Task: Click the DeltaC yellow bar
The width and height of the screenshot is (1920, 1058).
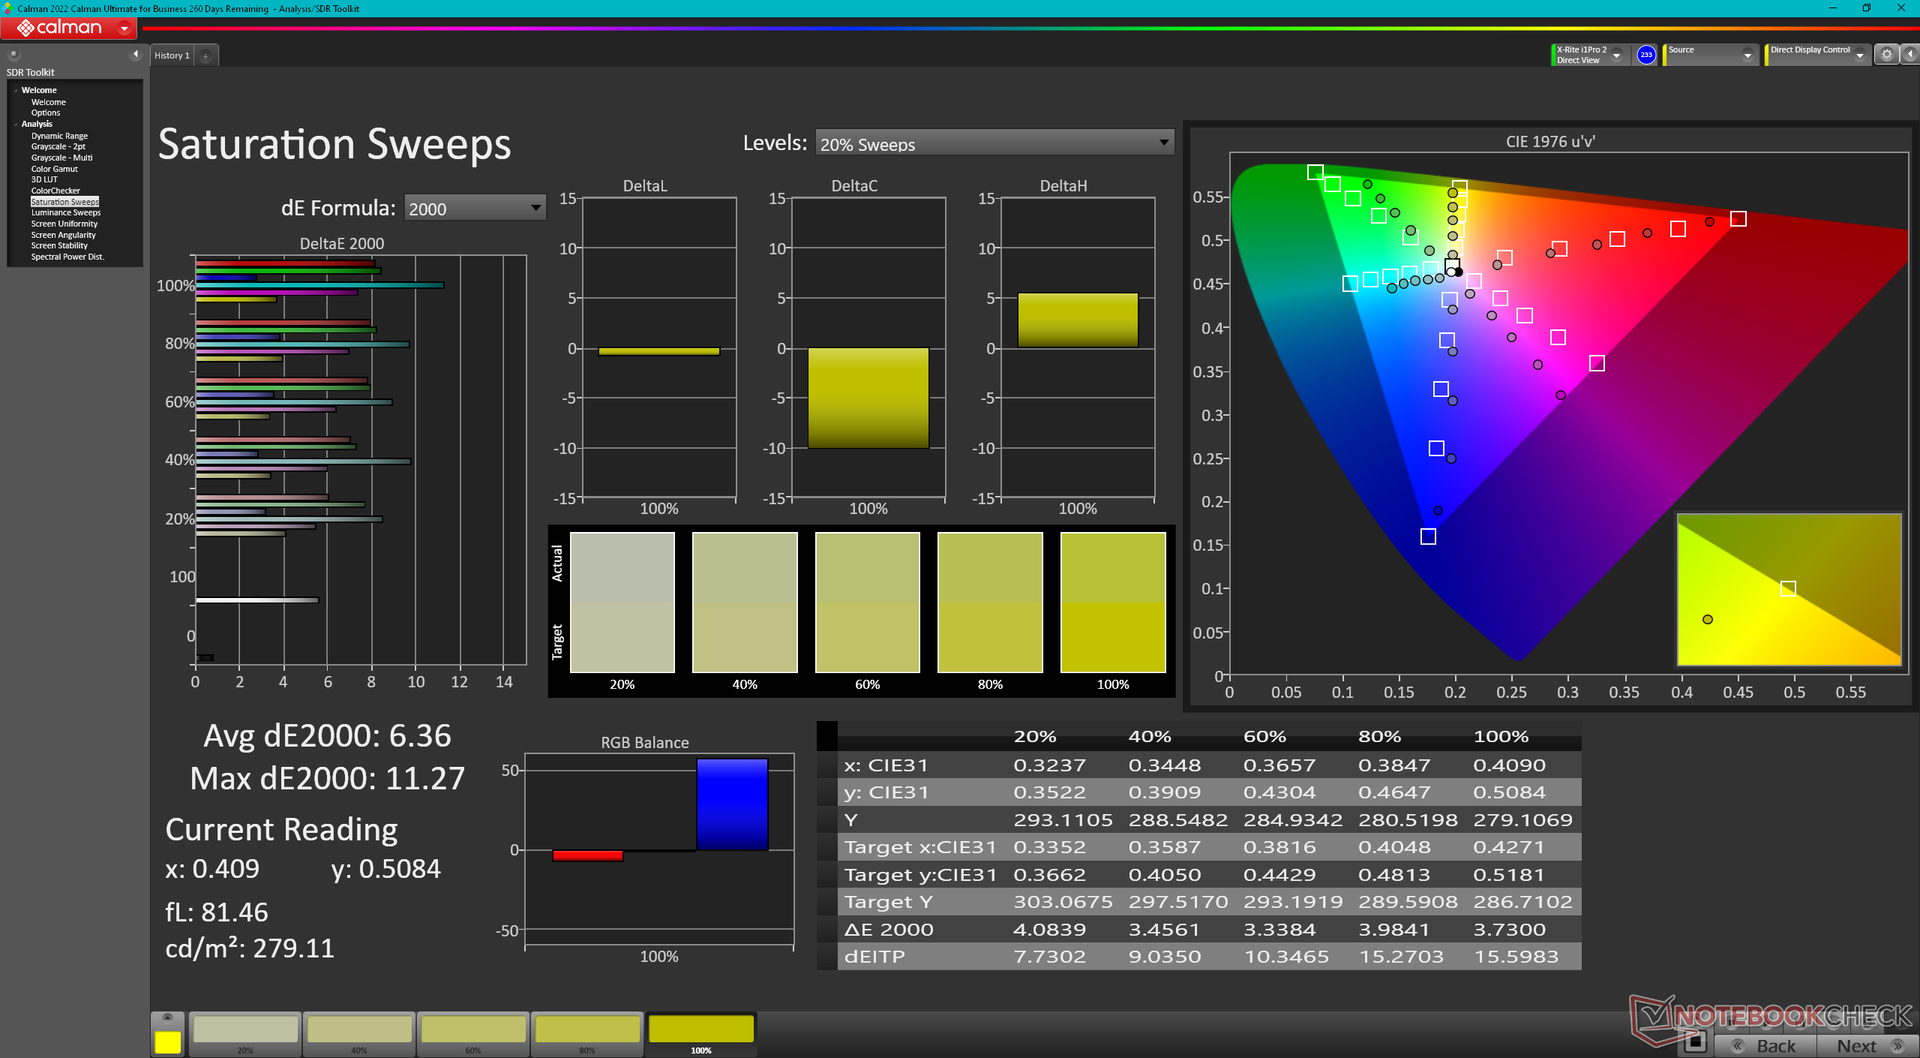Action: click(x=868, y=398)
